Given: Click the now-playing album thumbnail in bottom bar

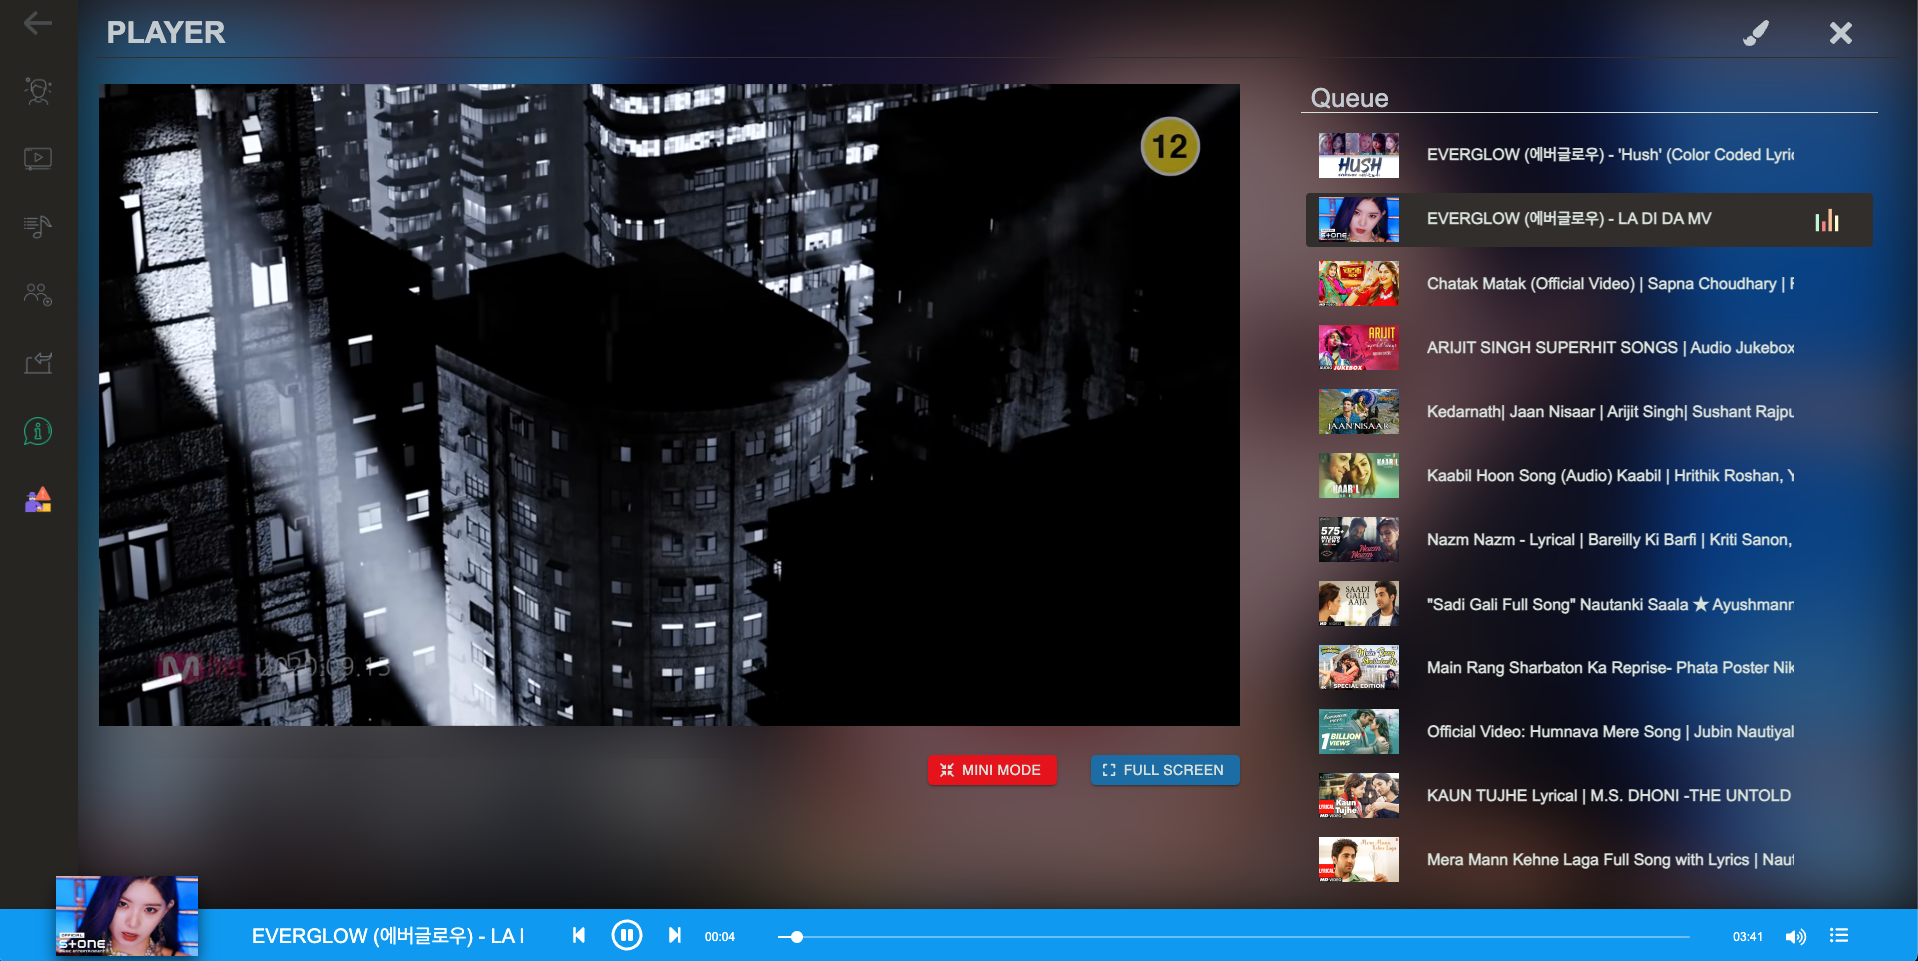Looking at the screenshot, I should (127, 916).
